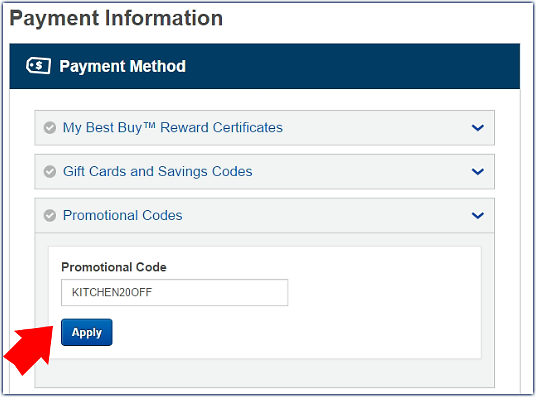Focus the Promotional Code input field
Viewport: 536px width, 397px height.
(174, 292)
